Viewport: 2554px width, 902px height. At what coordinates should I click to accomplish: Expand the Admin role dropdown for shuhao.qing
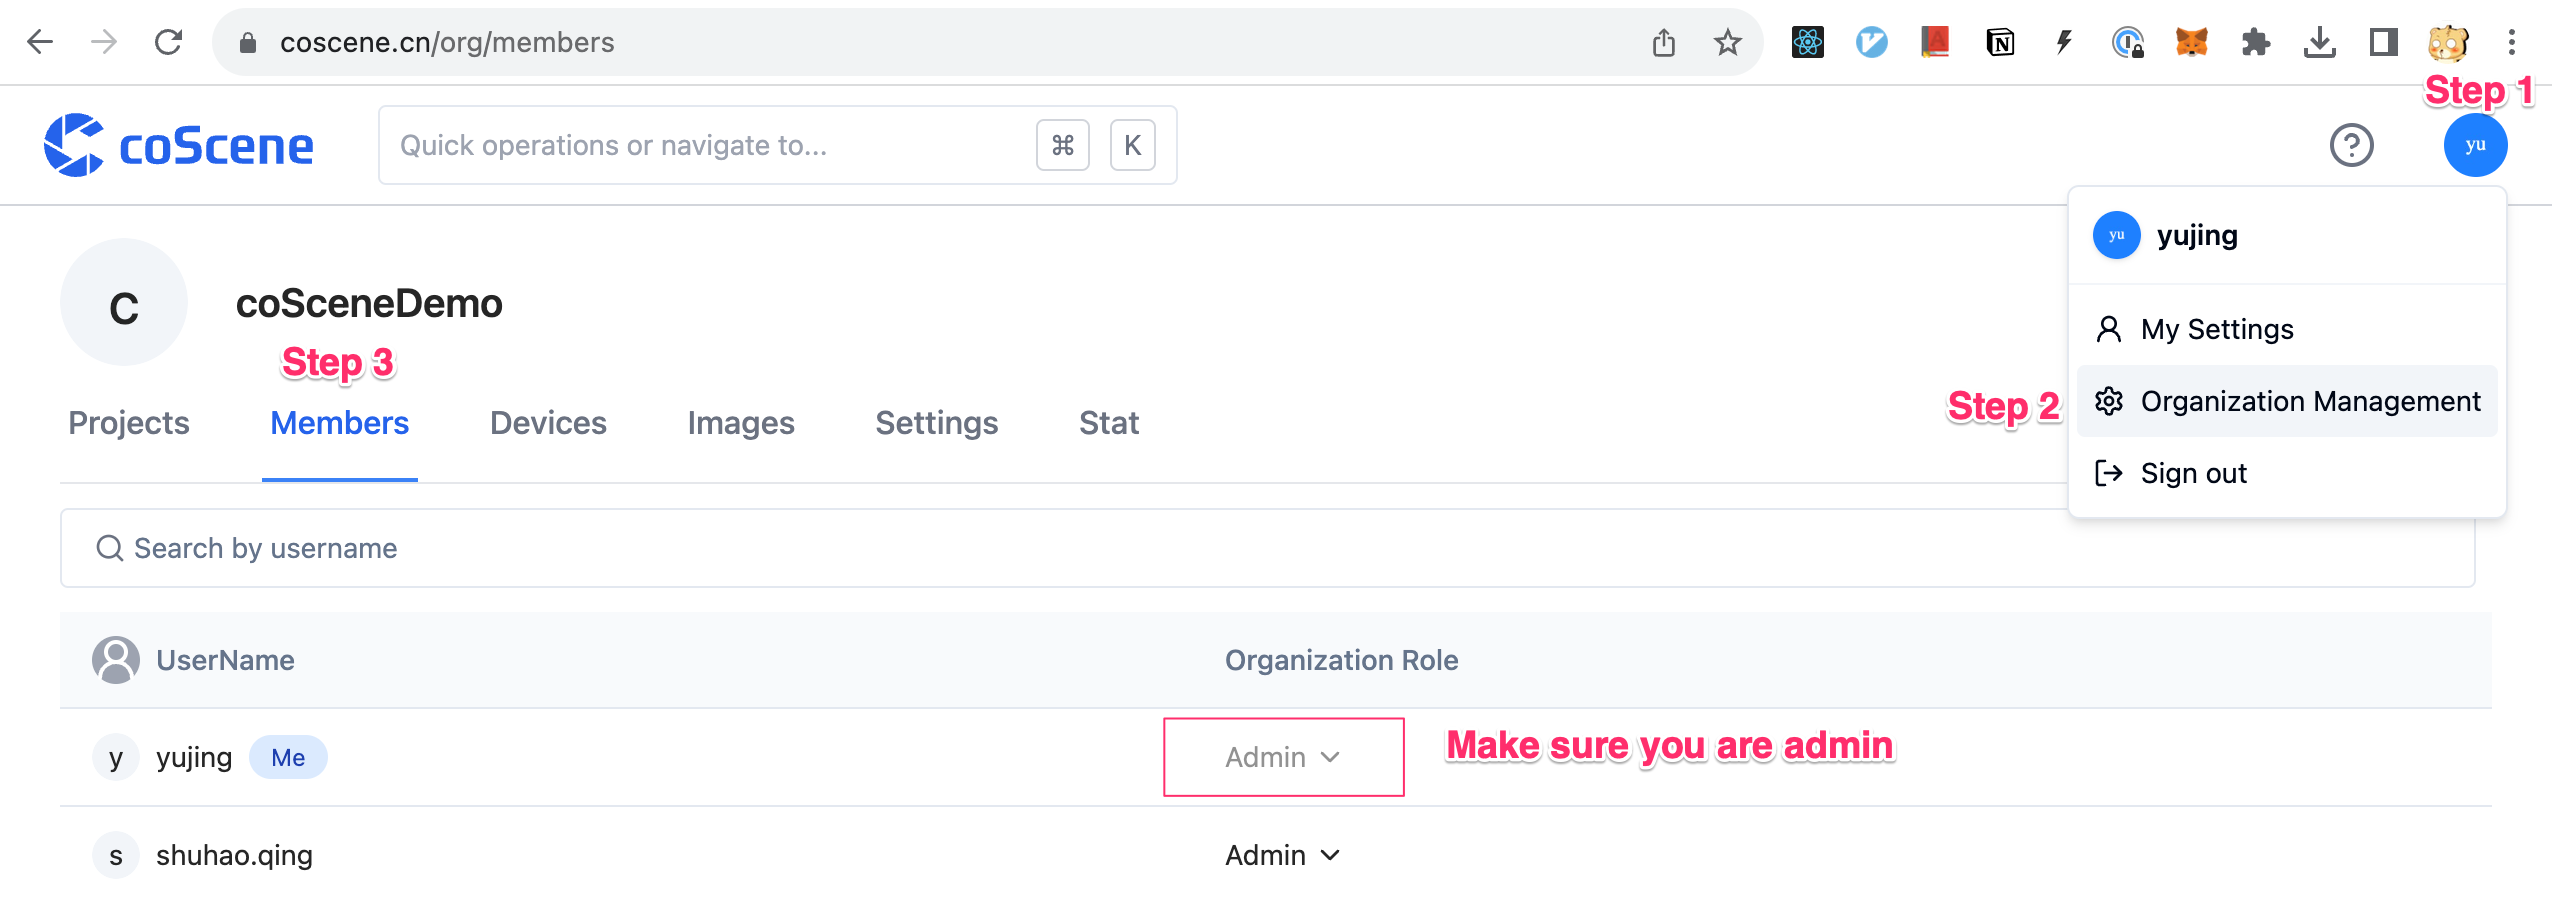(x=1283, y=855)
